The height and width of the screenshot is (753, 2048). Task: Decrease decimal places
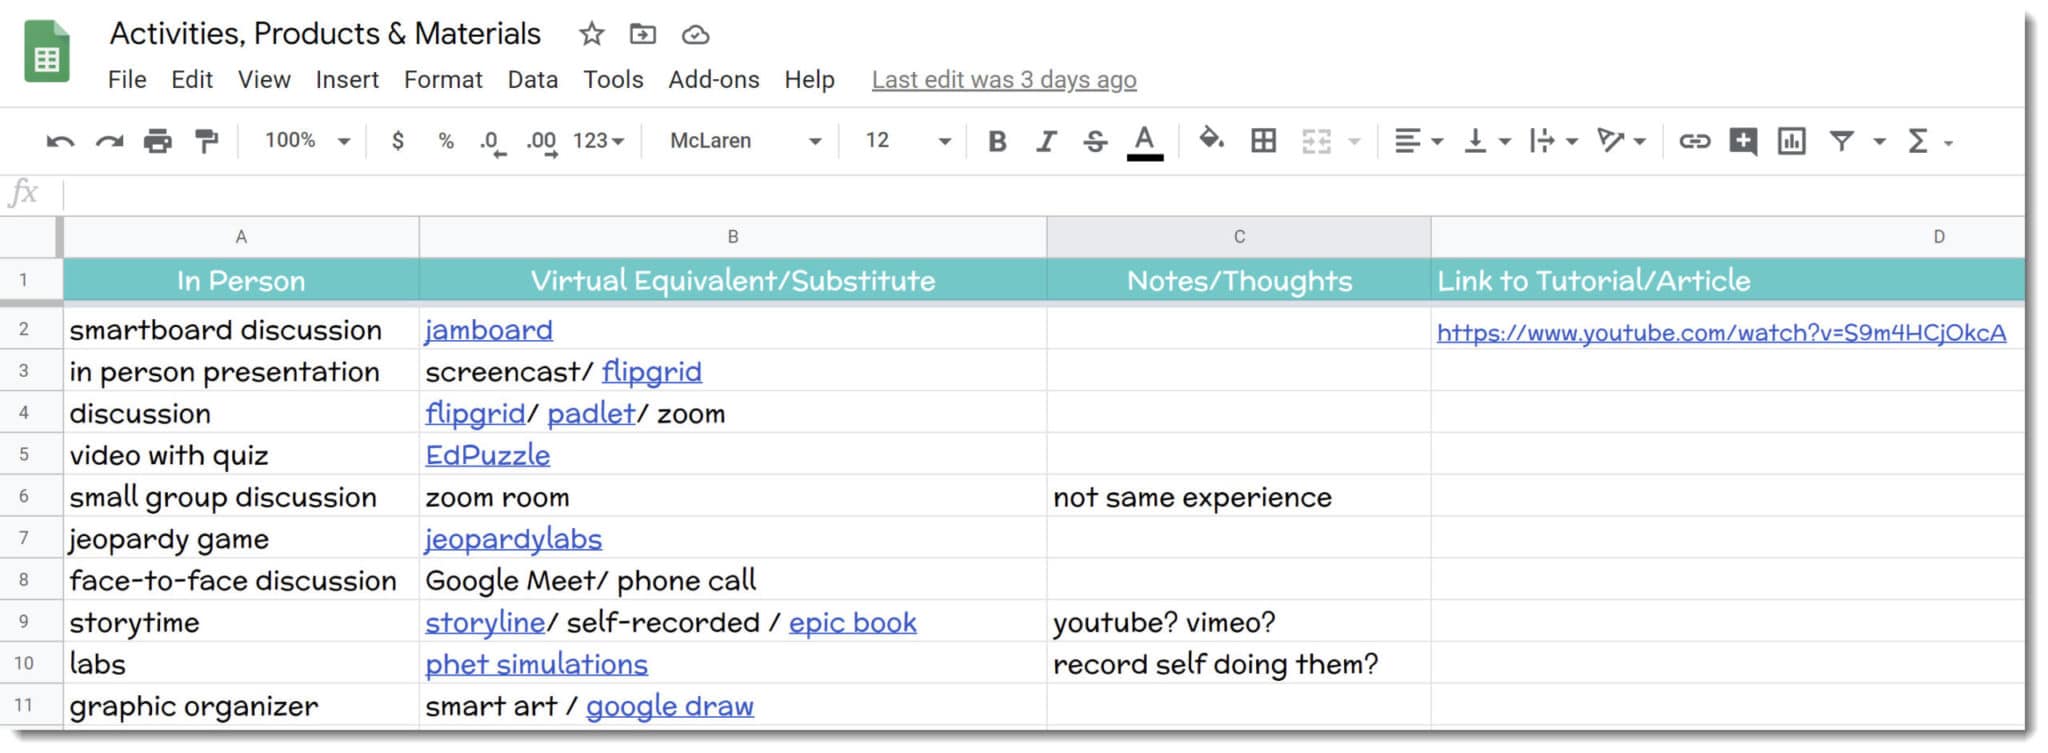click(491, 142)
